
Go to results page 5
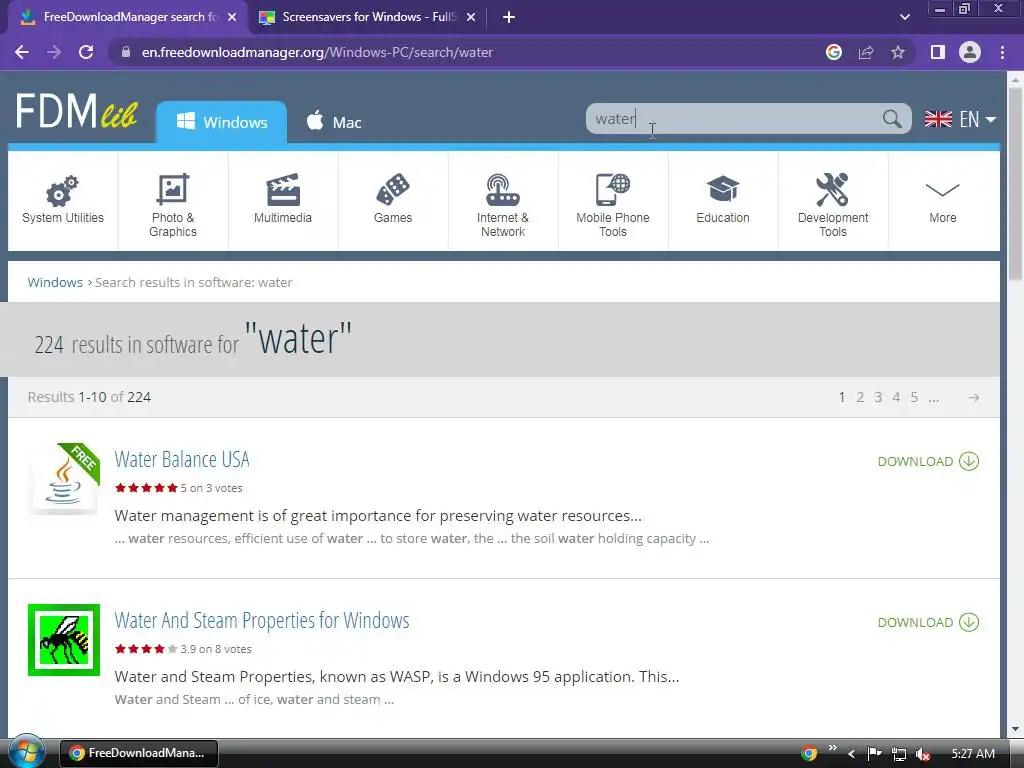(914, 397)
